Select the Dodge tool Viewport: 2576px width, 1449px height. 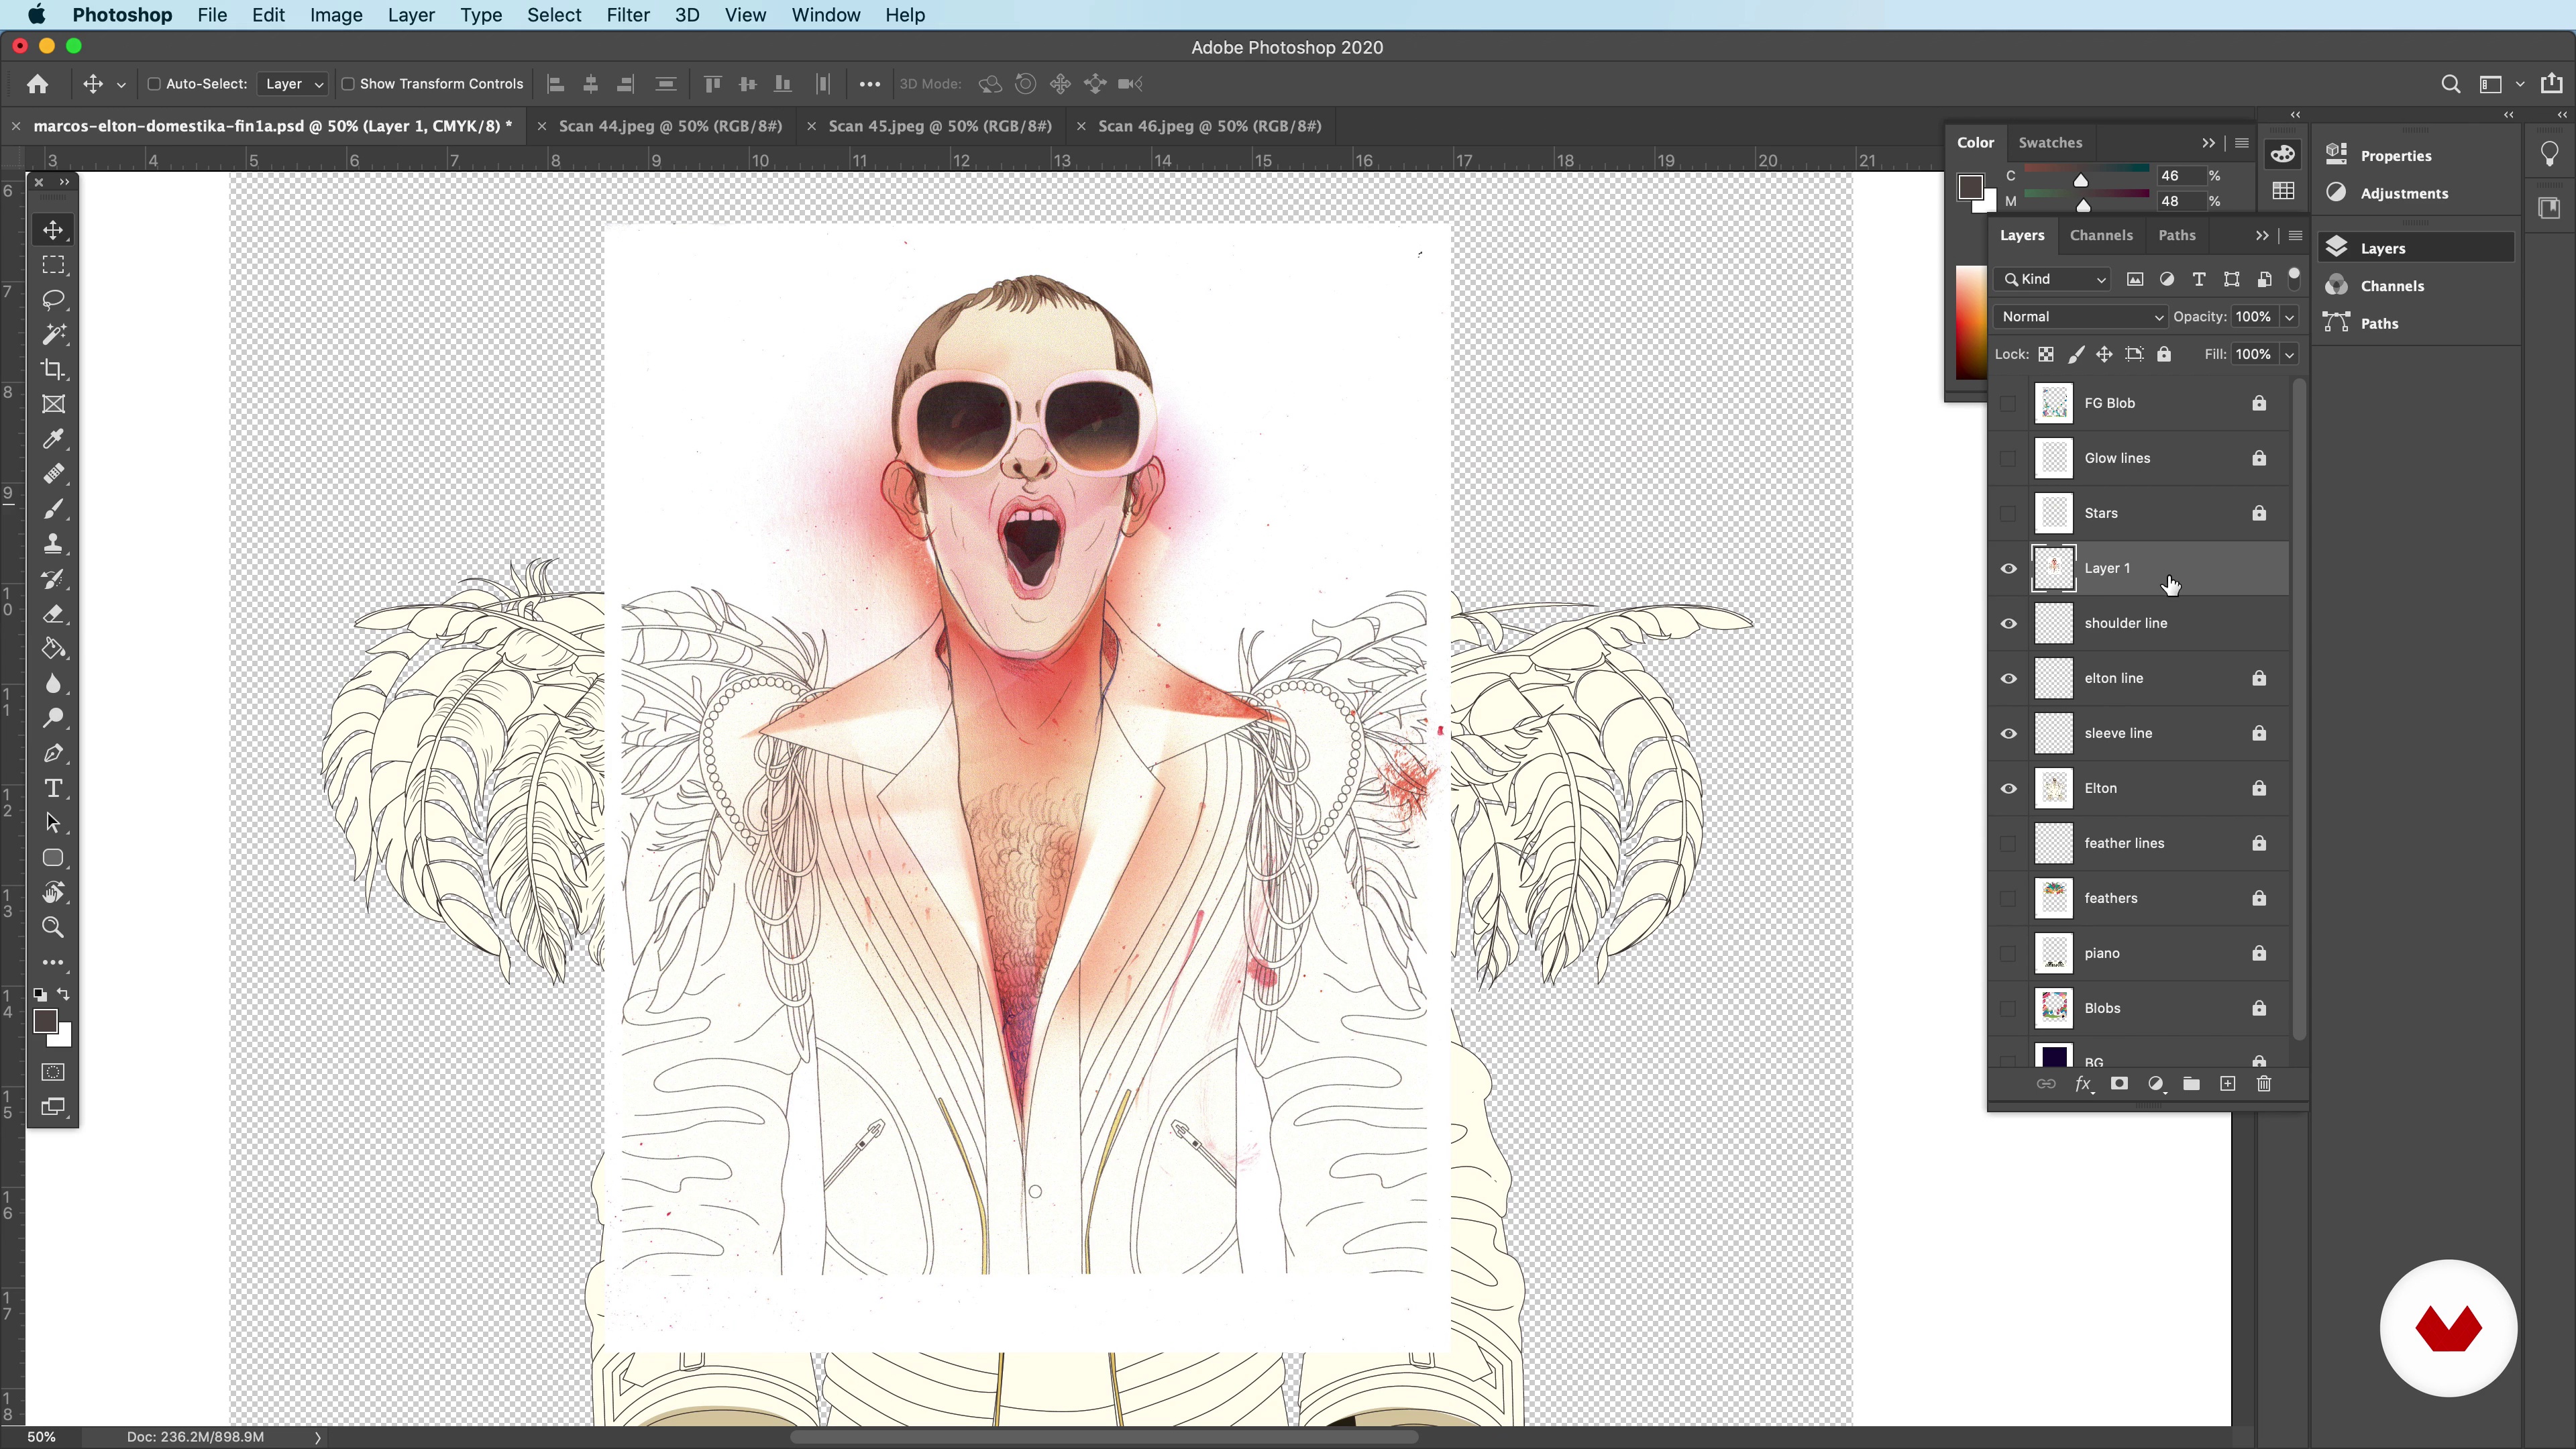(x=53, y=718)
